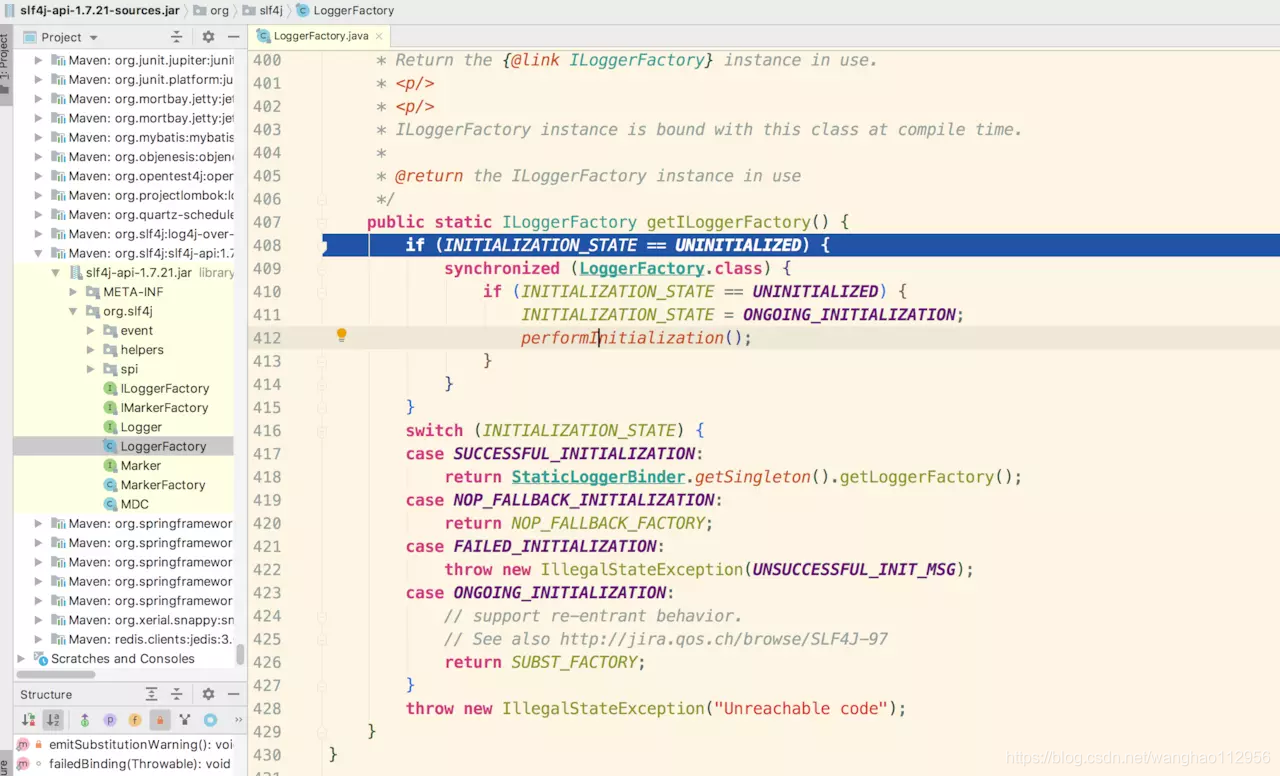The height and width of the screenshot is (776, 1280).
Task: Hide the Project panel with minus icon
Action: [233, 37]
